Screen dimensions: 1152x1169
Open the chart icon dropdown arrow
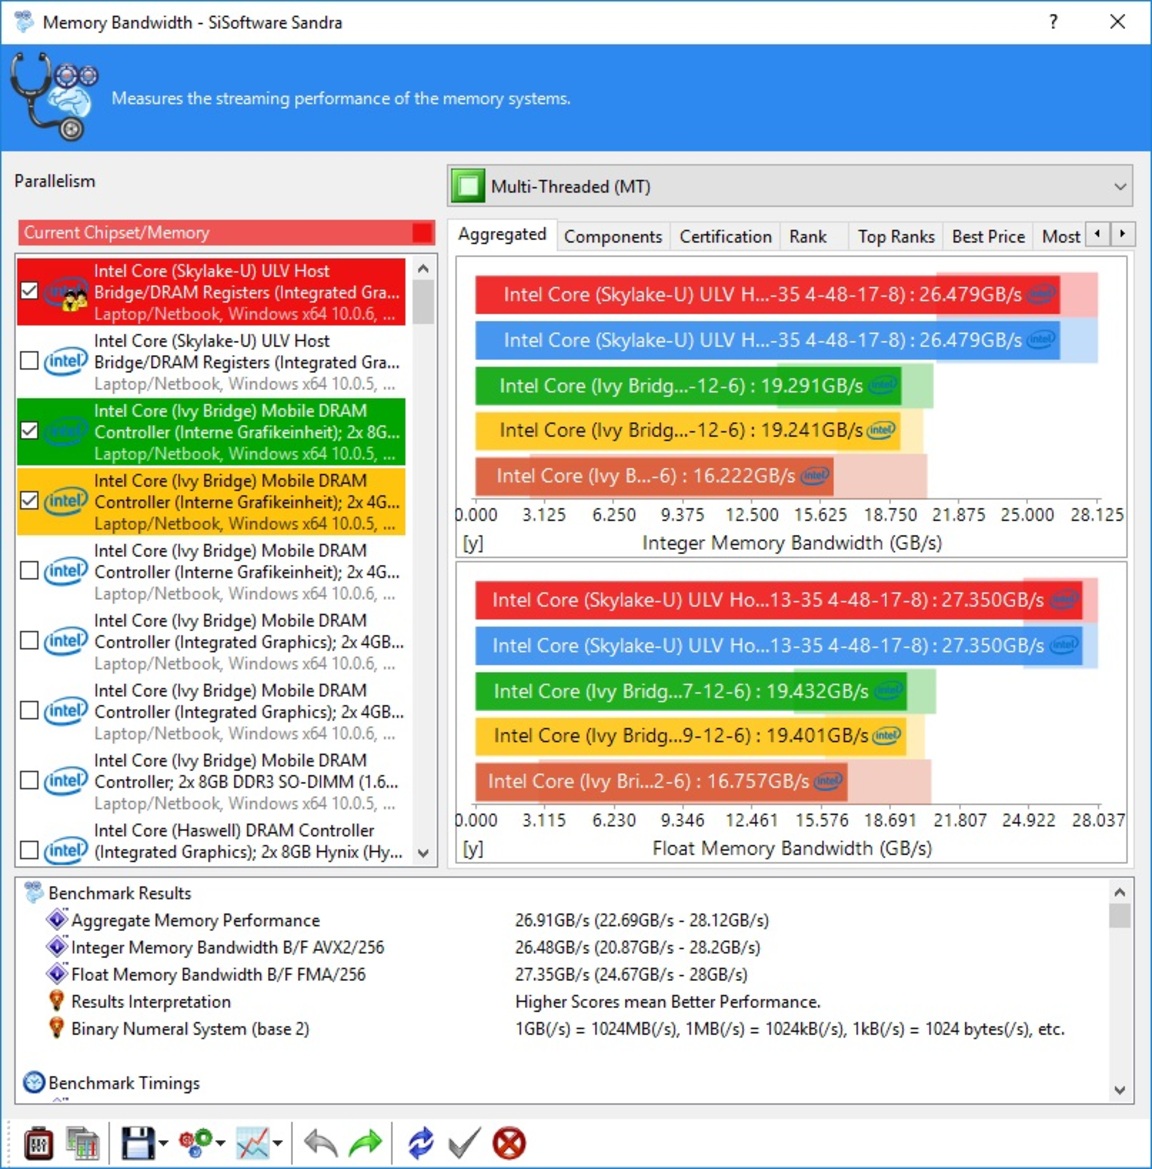[x=277, y=1143]
